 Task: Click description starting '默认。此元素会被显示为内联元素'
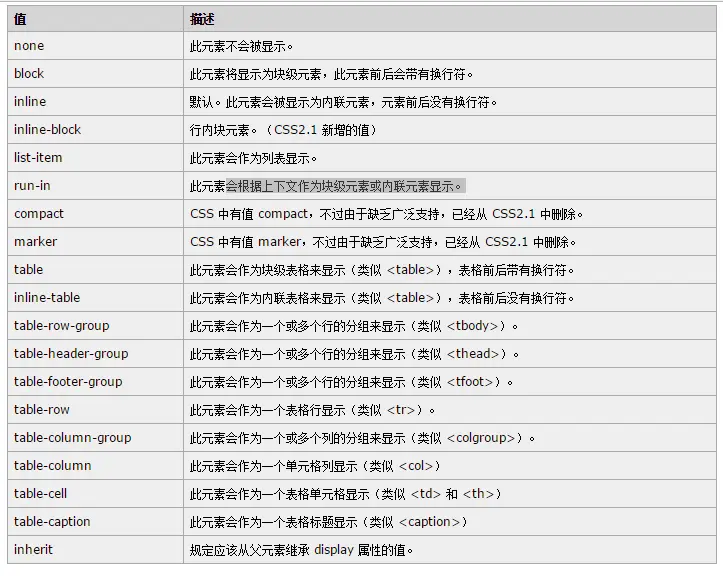tap(343, 102)
